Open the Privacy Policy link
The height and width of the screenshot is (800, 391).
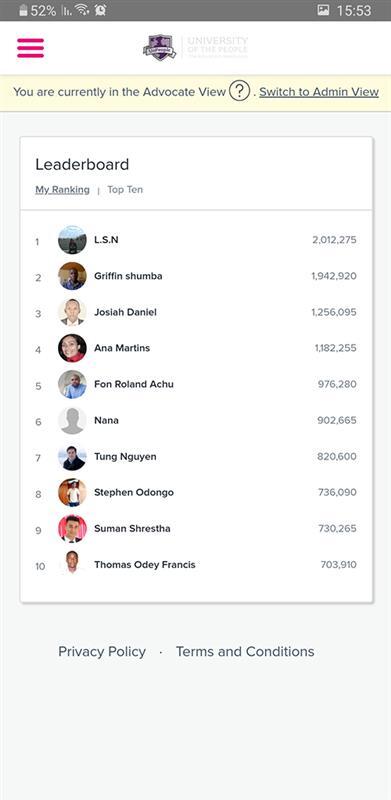point(102,652)
